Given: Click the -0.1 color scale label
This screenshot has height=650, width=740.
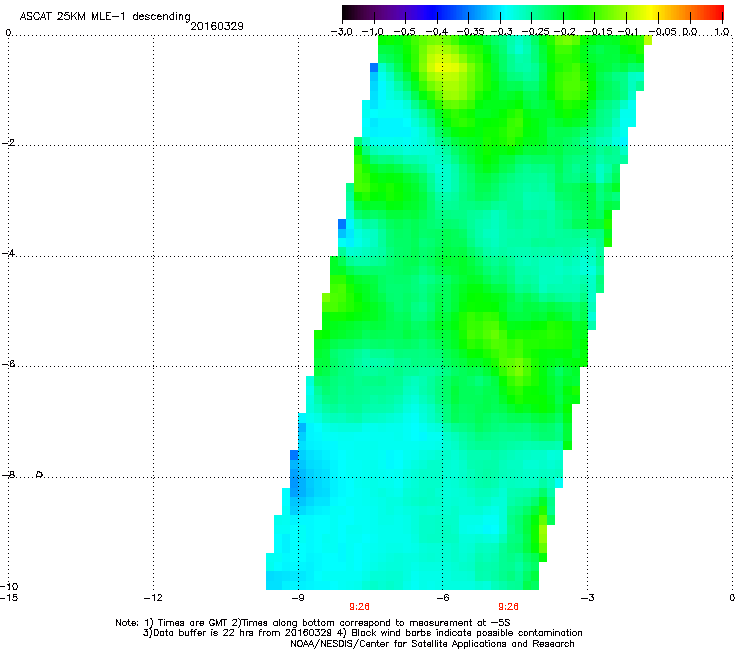Looking at the screenshot, I should [x=628, y=32].
